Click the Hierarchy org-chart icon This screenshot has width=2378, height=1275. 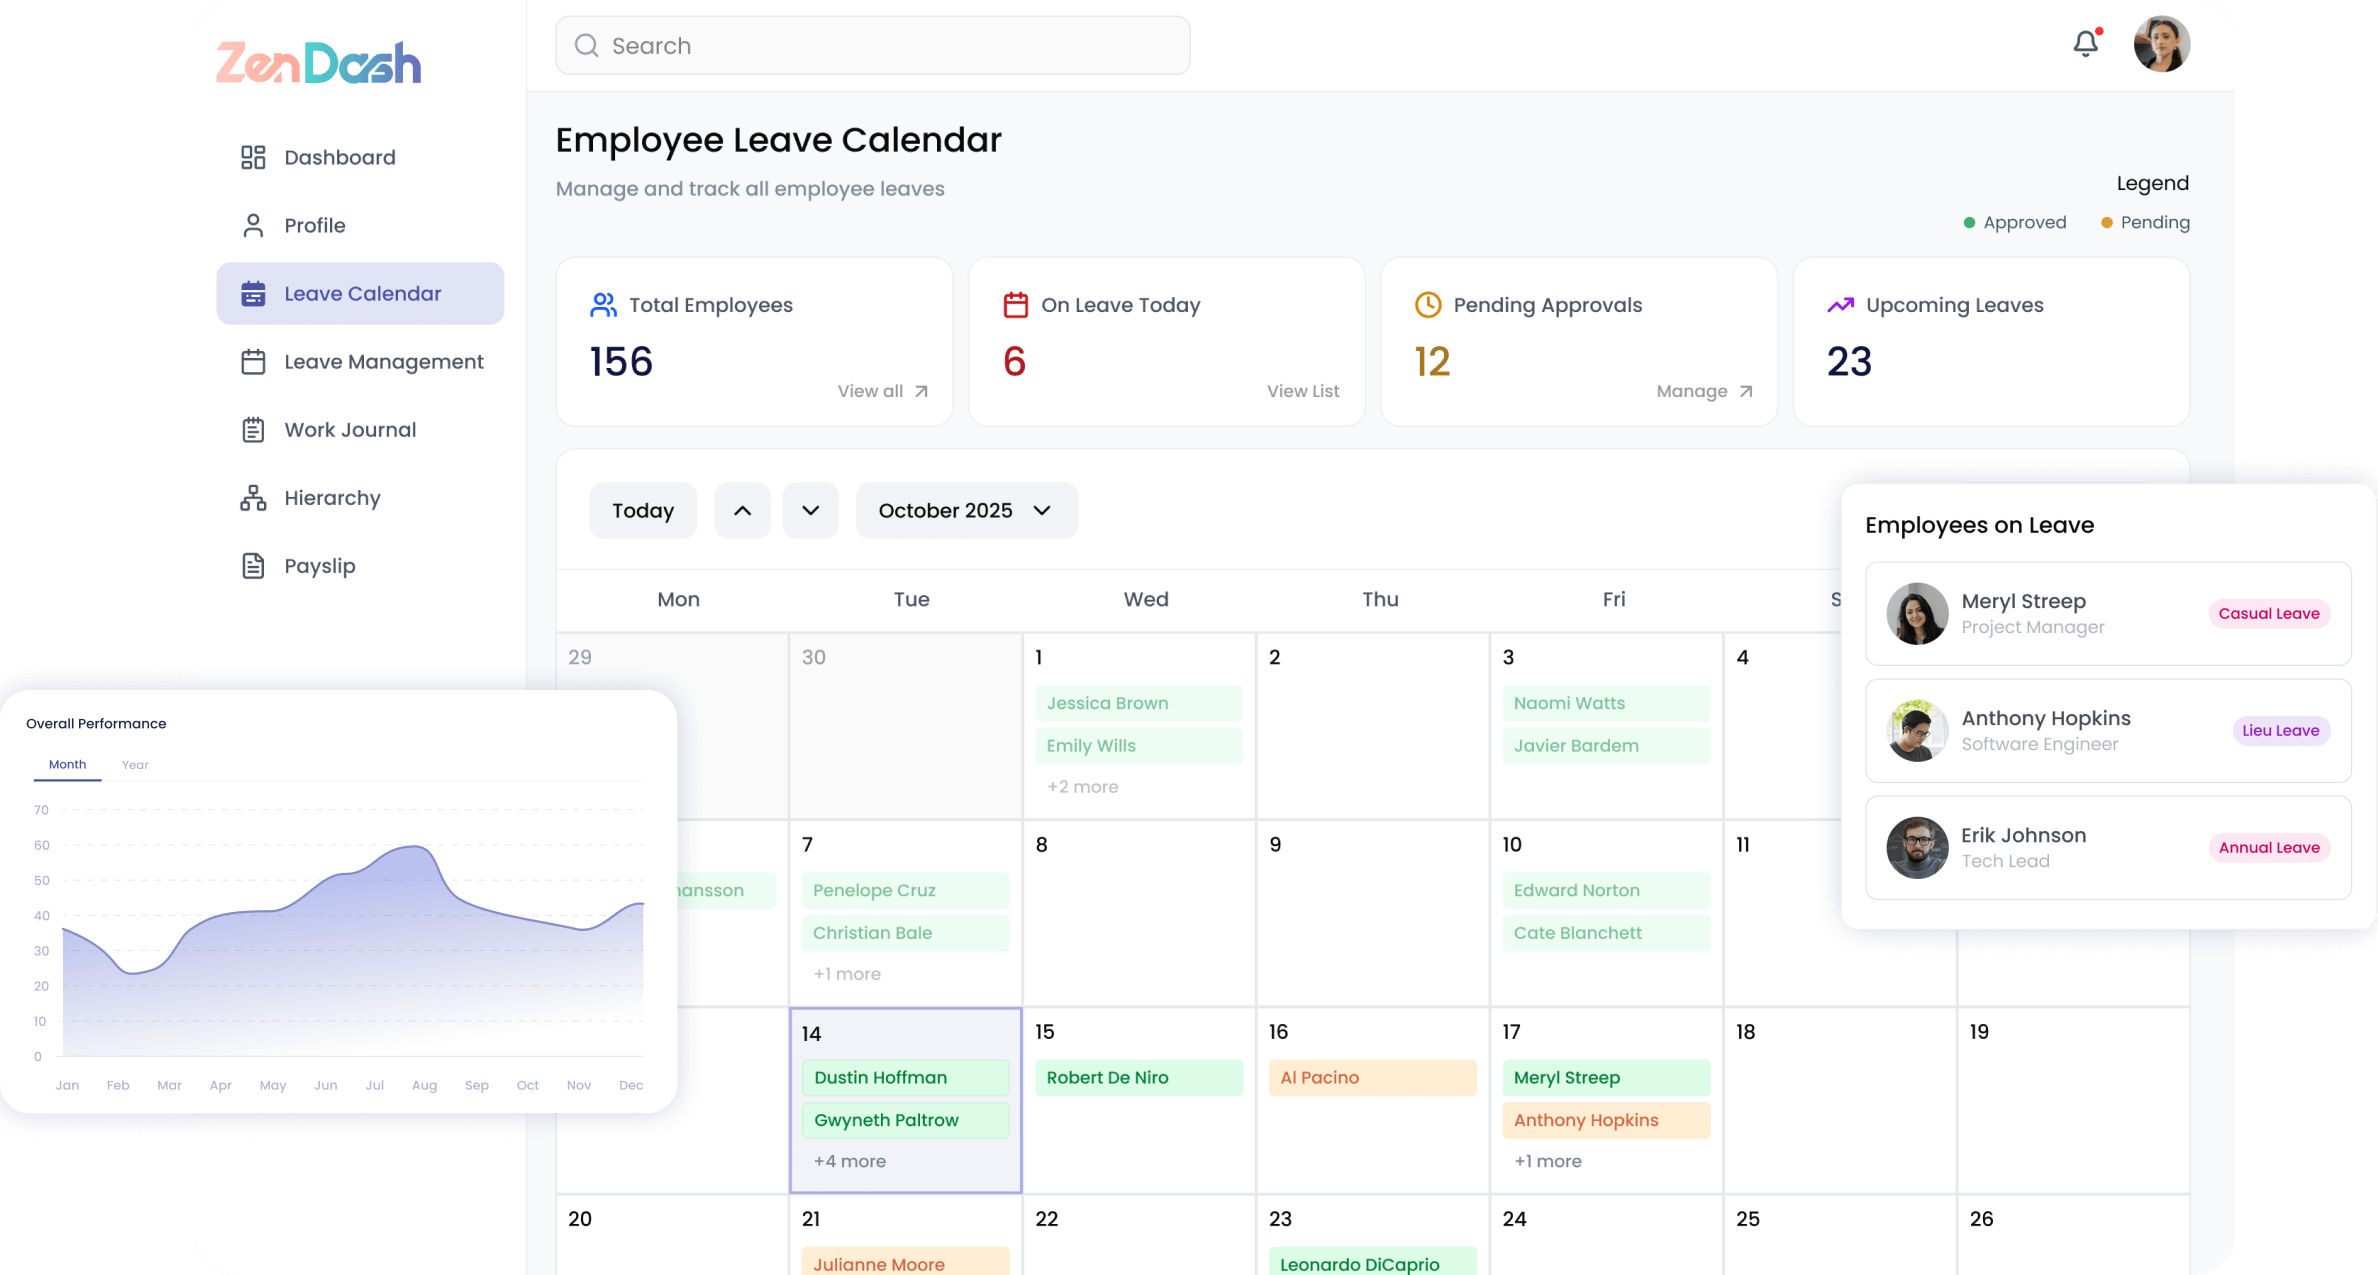252,497
